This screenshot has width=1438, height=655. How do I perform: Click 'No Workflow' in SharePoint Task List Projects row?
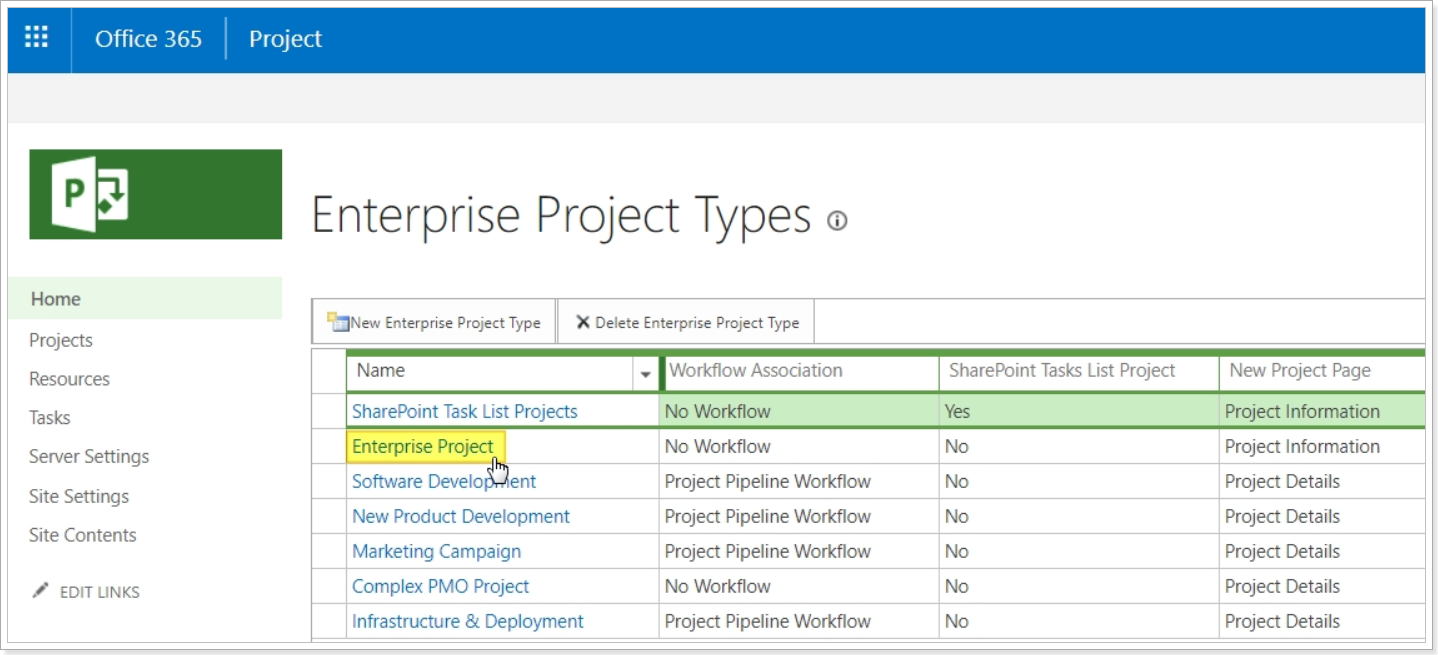(718, 411)
